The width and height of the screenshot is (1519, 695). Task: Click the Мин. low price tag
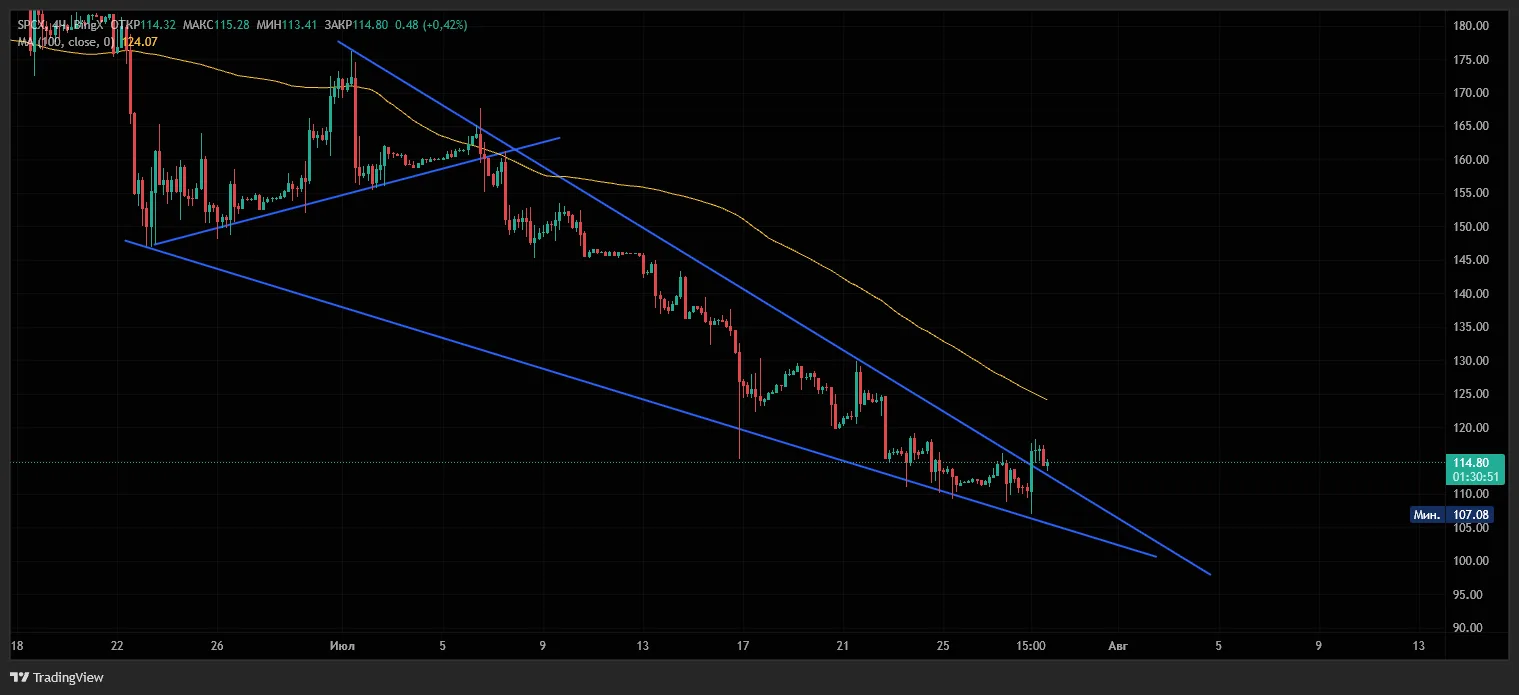coord(1427,515)
